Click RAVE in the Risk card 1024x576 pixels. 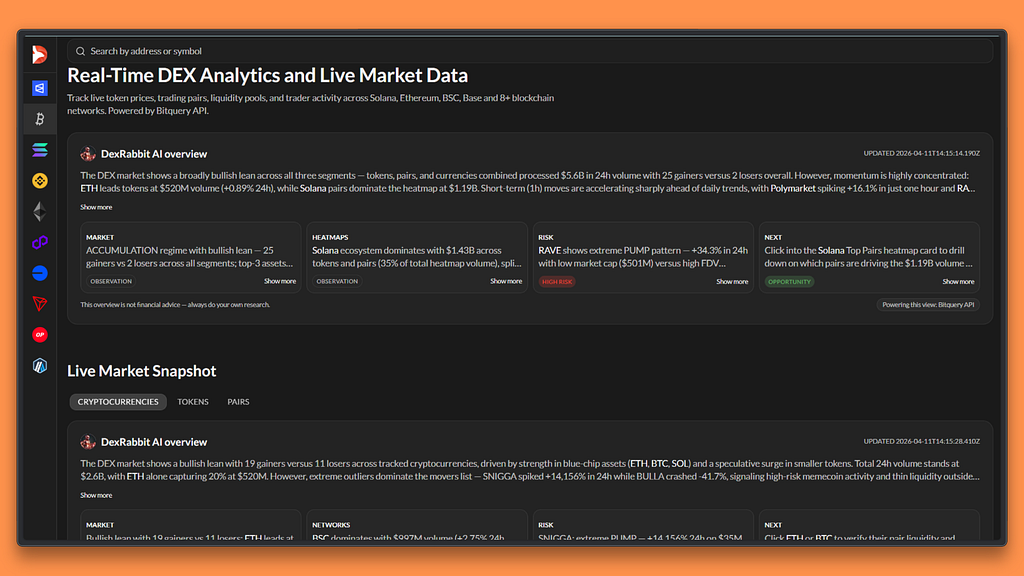549,250
